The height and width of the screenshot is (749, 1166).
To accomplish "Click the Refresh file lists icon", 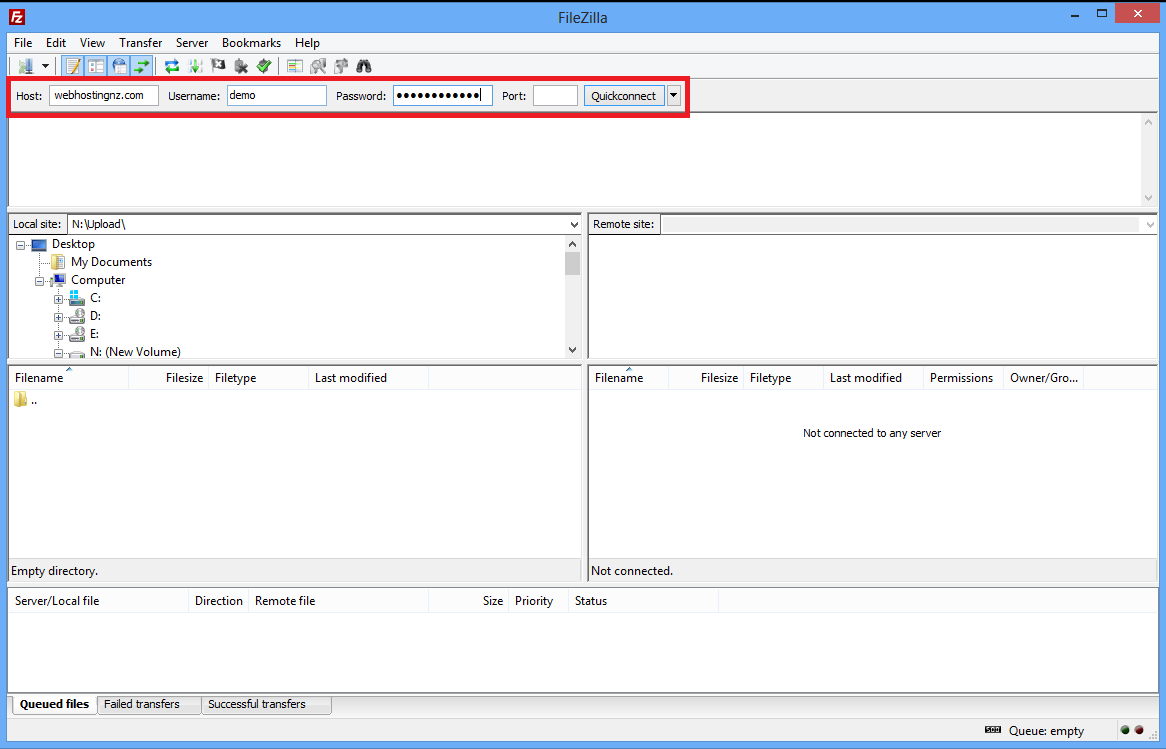I will pyautogui.click(x=172, y=66).
